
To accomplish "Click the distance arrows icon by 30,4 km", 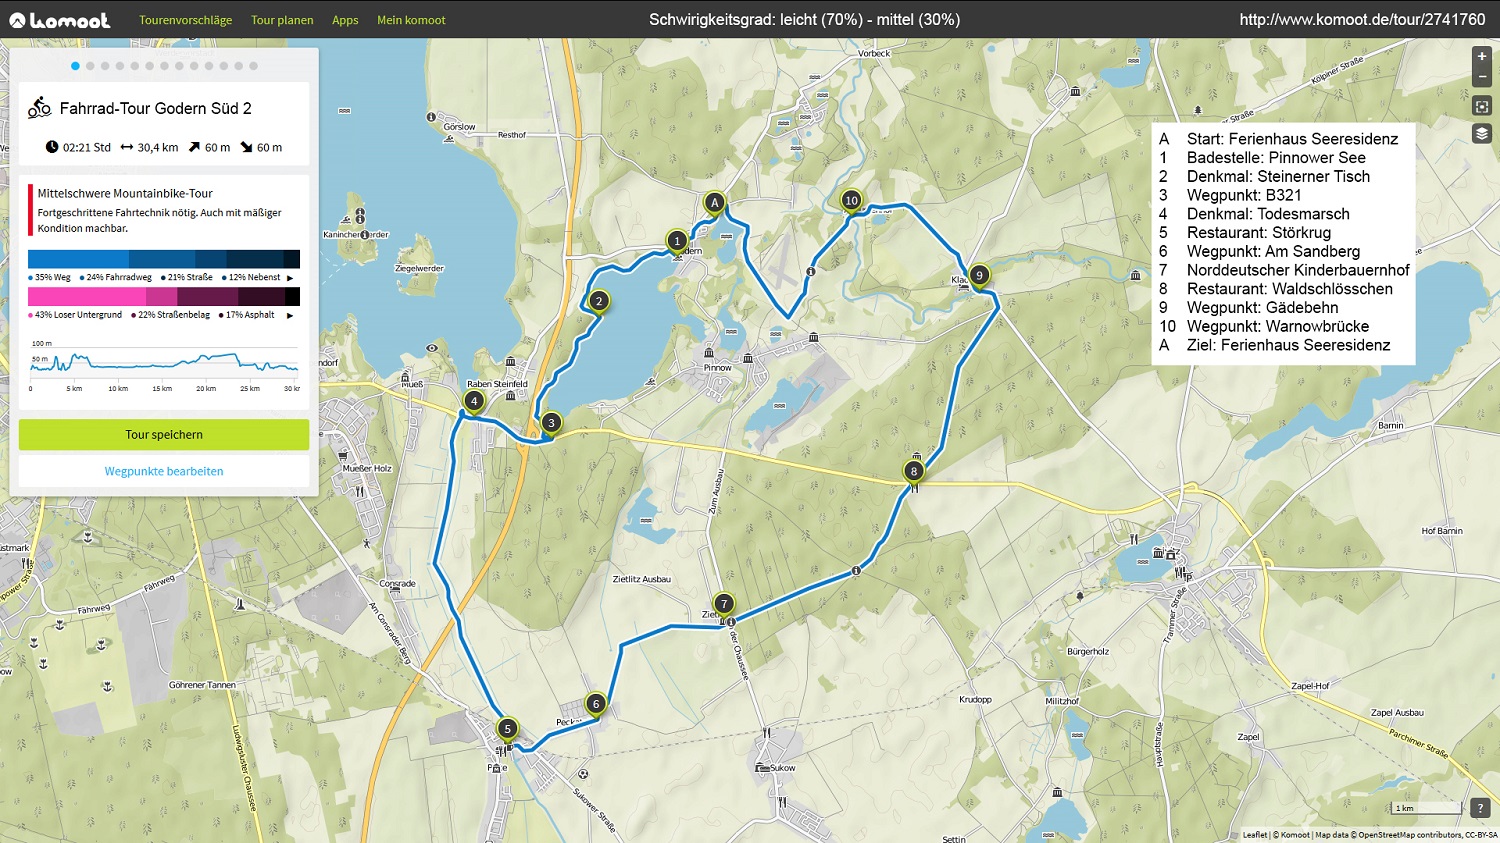I will [x=127, y=147].
